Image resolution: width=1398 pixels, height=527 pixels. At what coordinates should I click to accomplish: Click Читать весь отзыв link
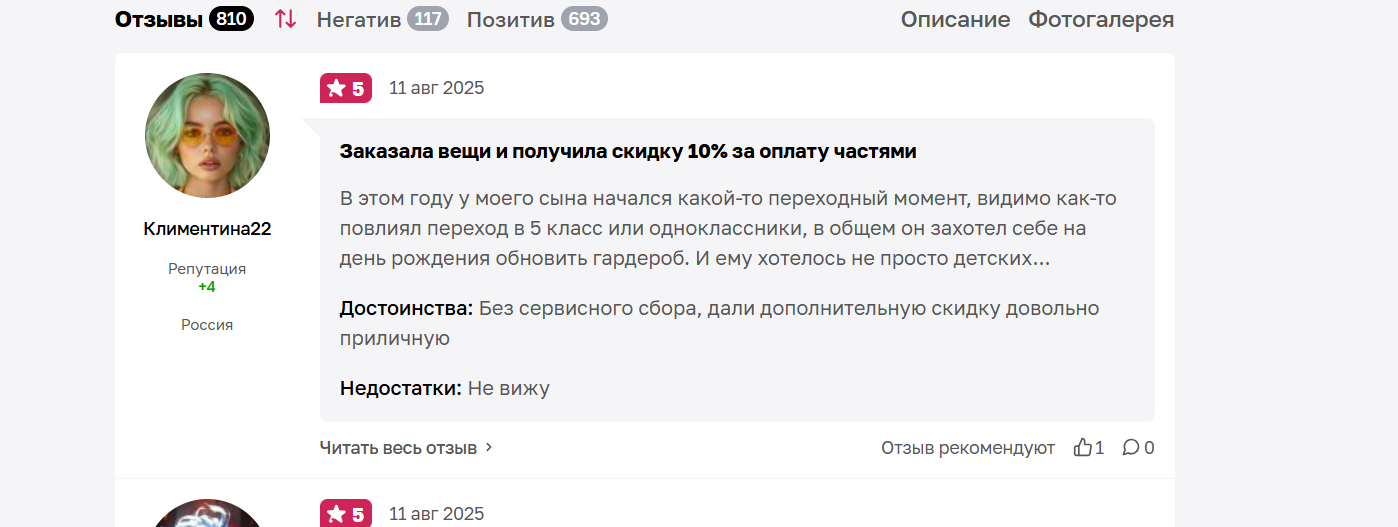coord(398,447)
